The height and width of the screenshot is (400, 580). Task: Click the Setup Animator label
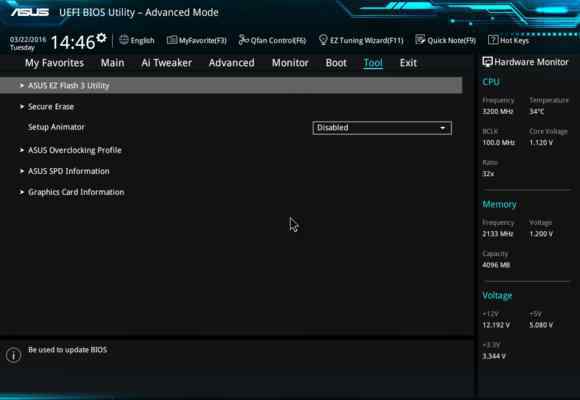click(56, 127)
